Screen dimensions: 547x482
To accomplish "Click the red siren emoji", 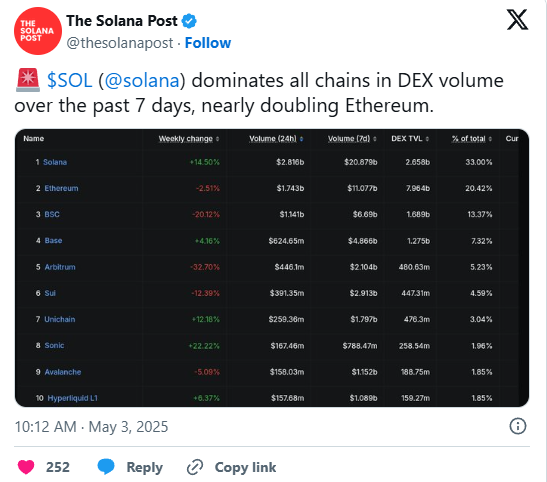I will click(x=28, y=80).
